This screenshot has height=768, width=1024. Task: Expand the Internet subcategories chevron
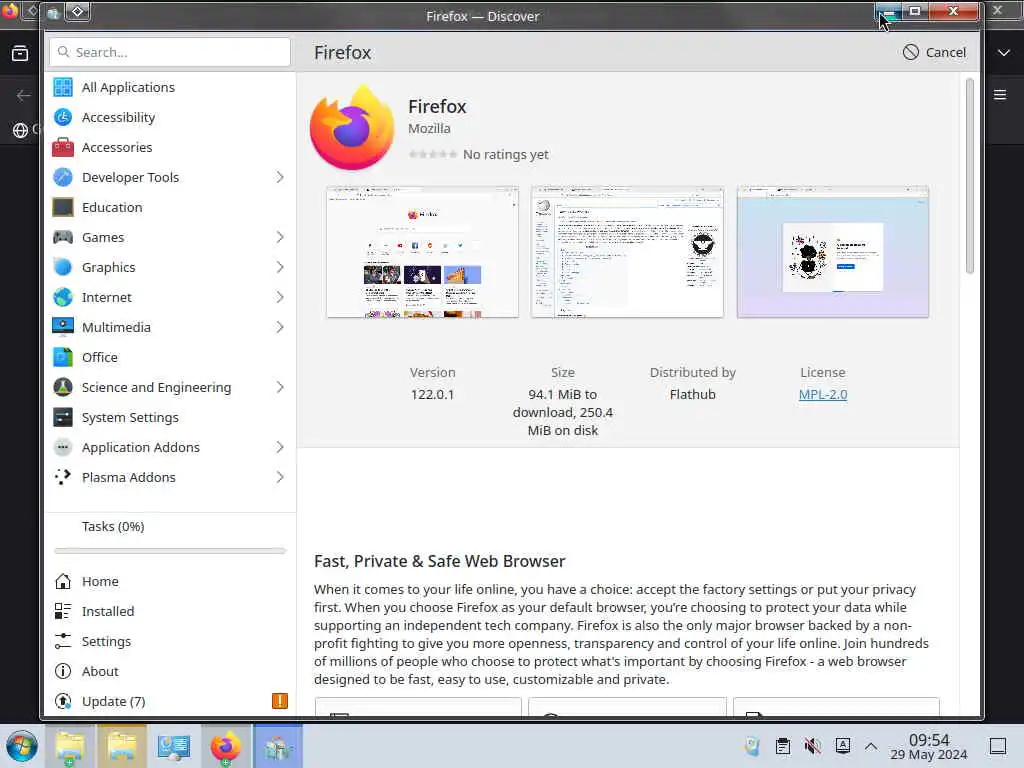pos(280,297)
